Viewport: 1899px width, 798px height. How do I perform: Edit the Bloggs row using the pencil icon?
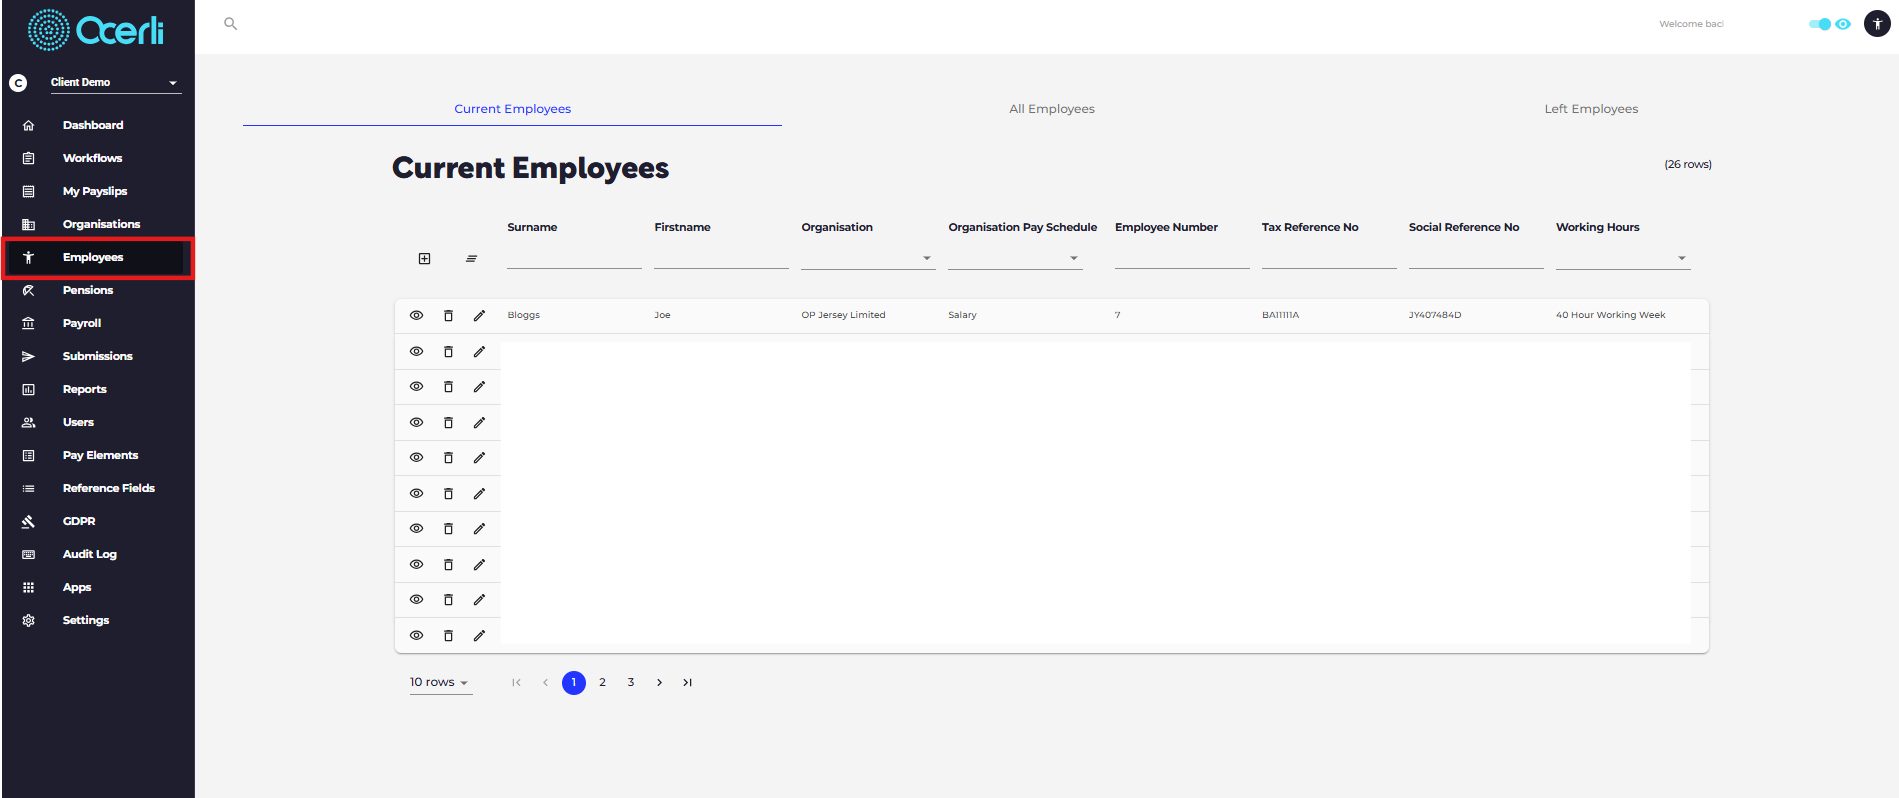[x=479, y=316]
